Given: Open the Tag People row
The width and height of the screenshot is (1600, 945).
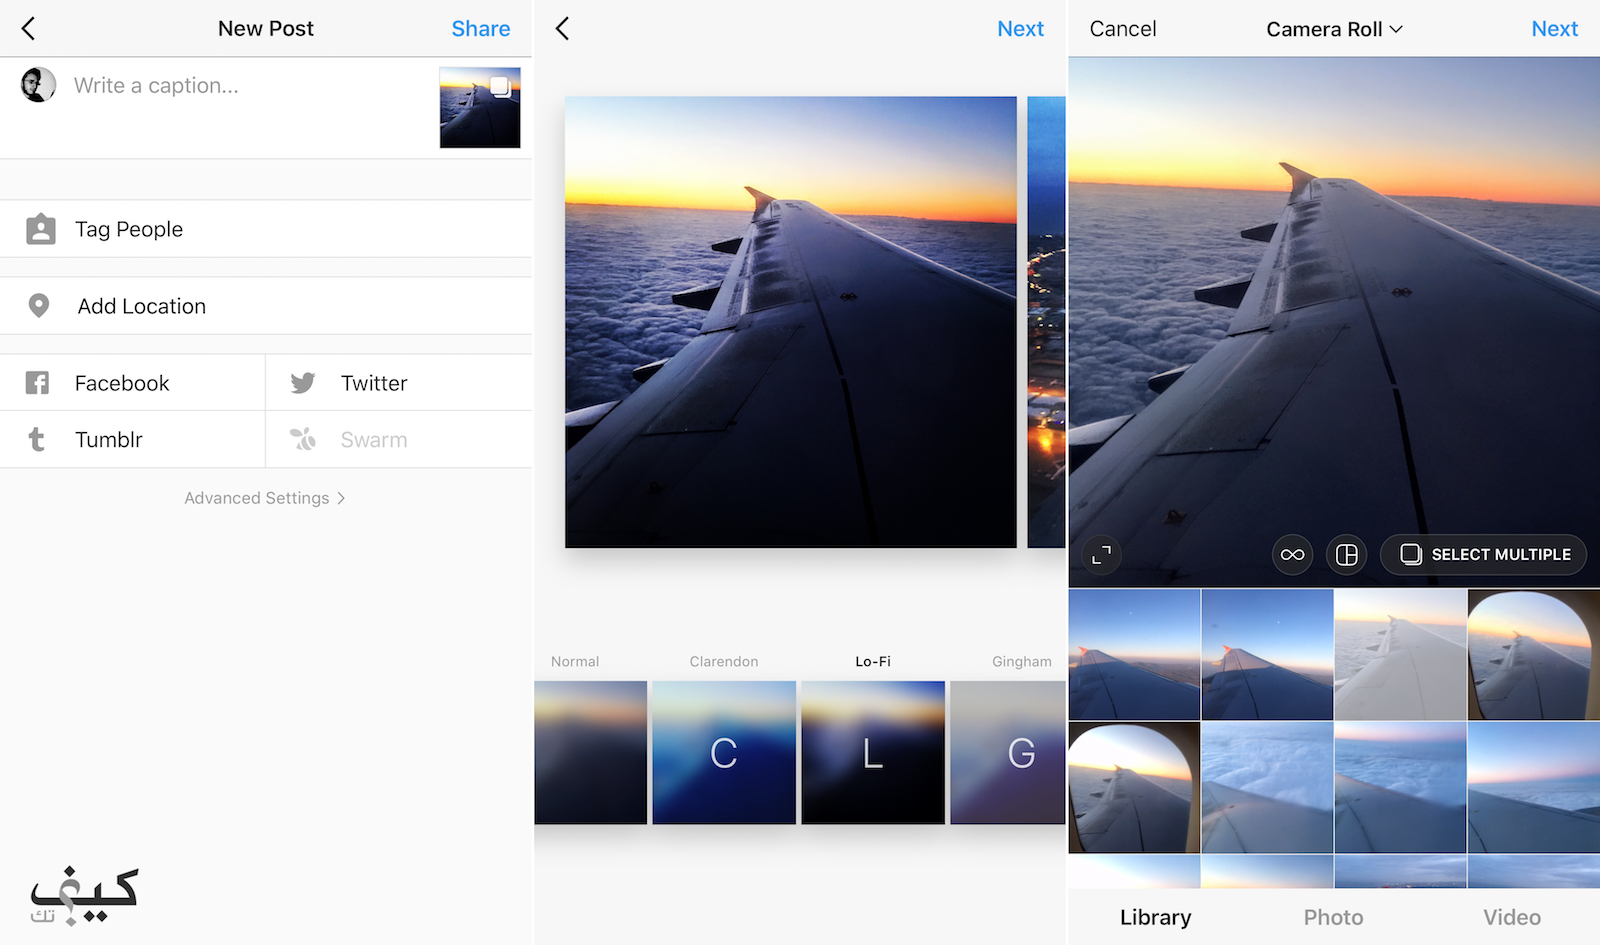Looking at the screenshot, I should (x=266, y=229).
